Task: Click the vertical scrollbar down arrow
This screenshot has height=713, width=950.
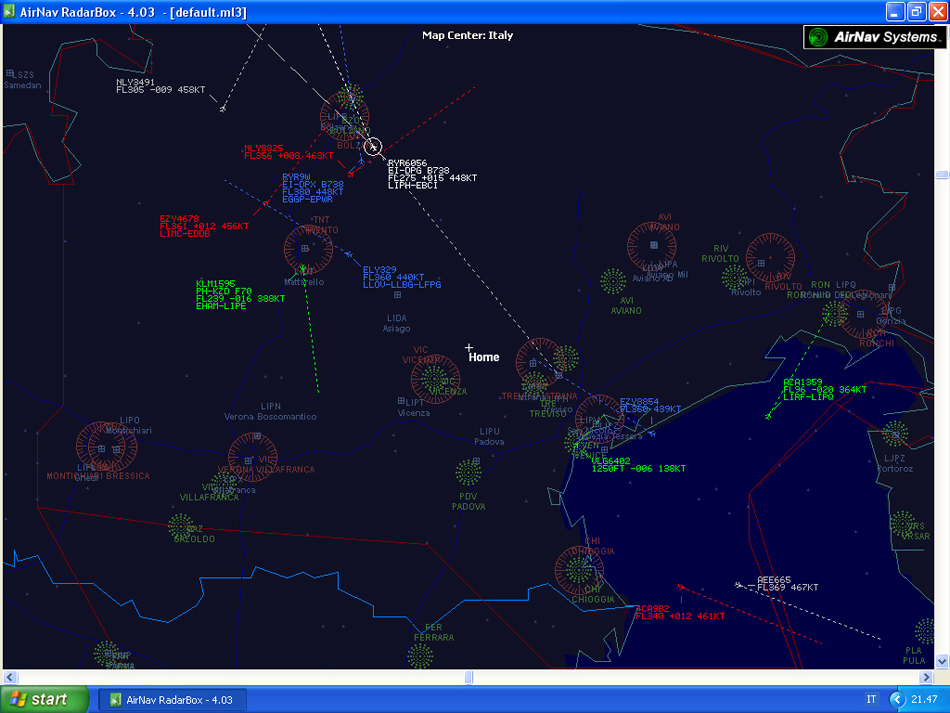Action: 942,662
